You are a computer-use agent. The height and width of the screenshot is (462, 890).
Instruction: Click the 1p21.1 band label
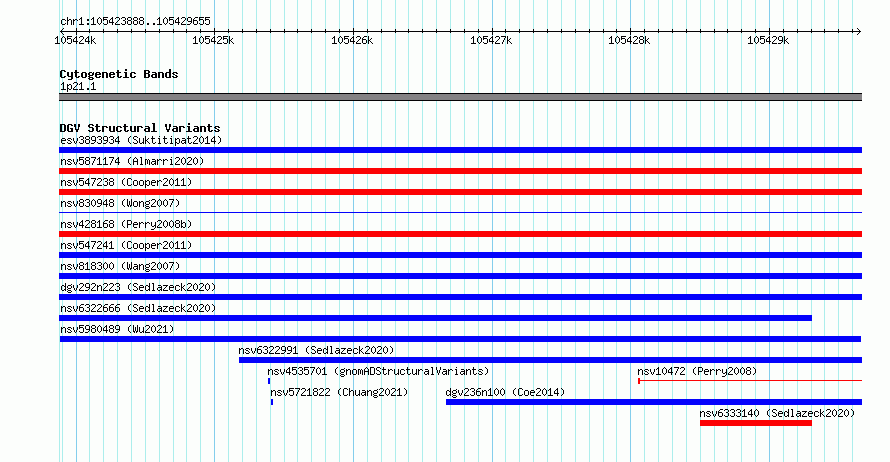[78, 86]
